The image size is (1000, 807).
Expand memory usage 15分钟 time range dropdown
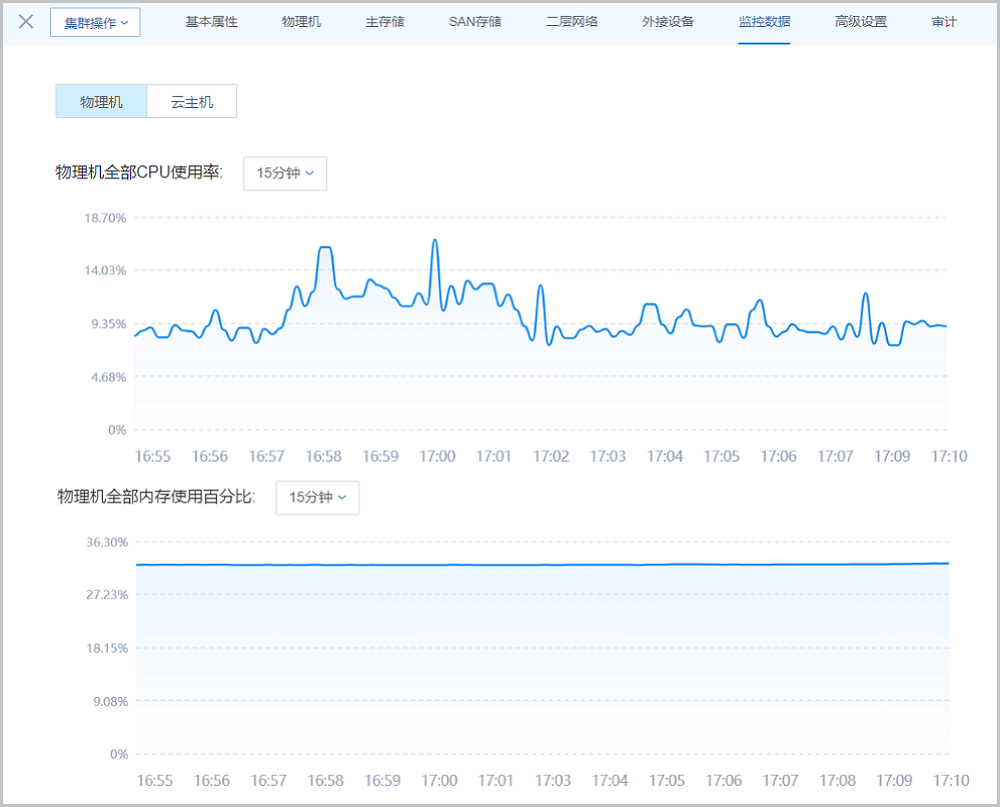(x=317, y=497)
